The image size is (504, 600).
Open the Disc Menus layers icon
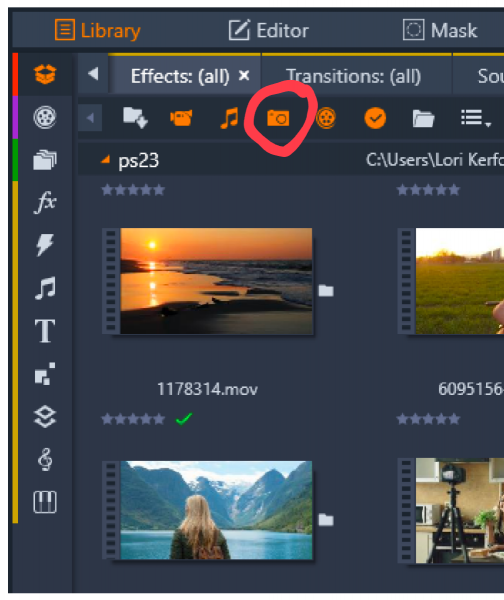[45, 416]
